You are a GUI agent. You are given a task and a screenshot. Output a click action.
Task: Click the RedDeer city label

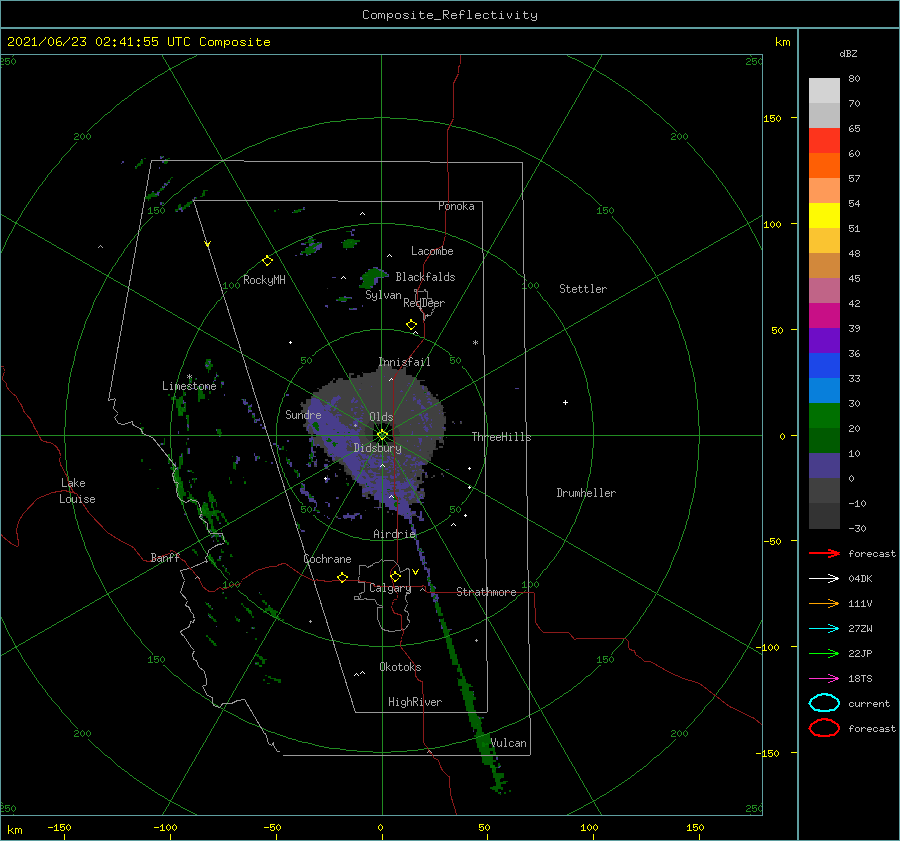point(424,303)
